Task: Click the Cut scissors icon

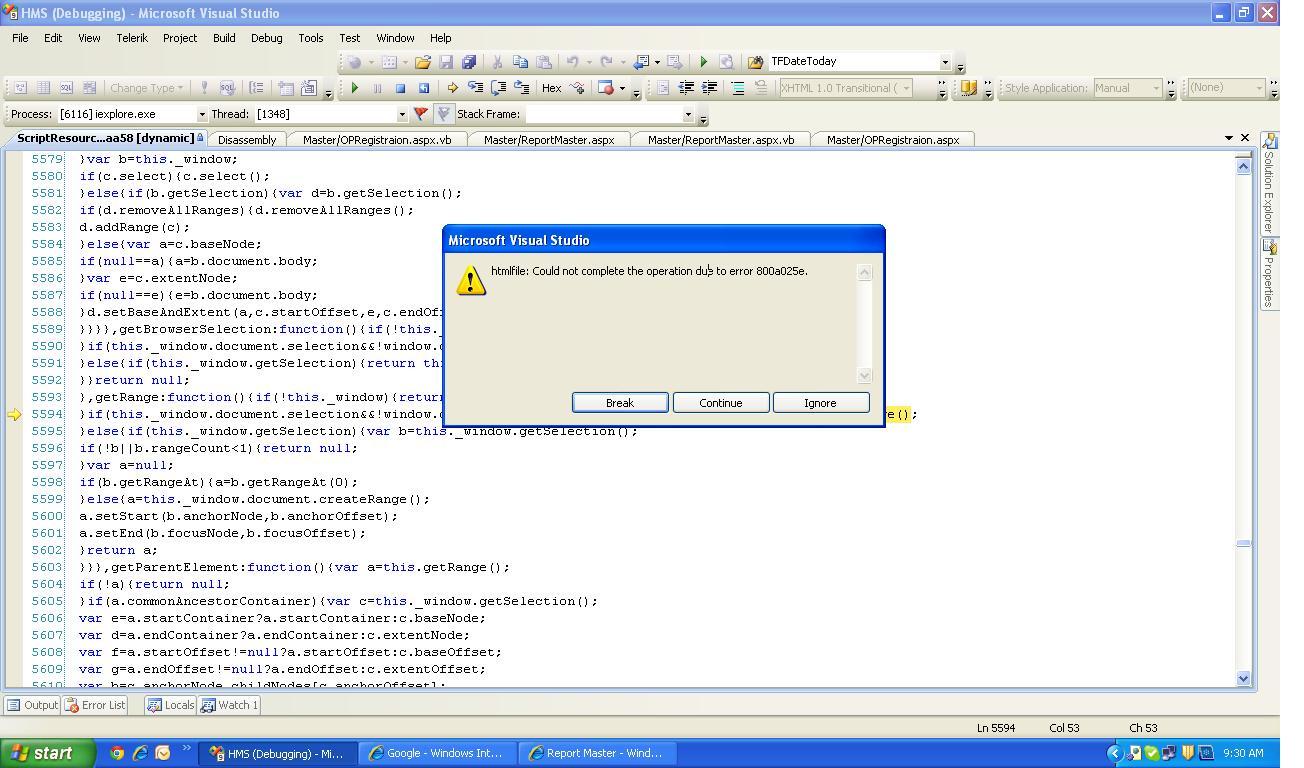Action: [x=497, y=62]
